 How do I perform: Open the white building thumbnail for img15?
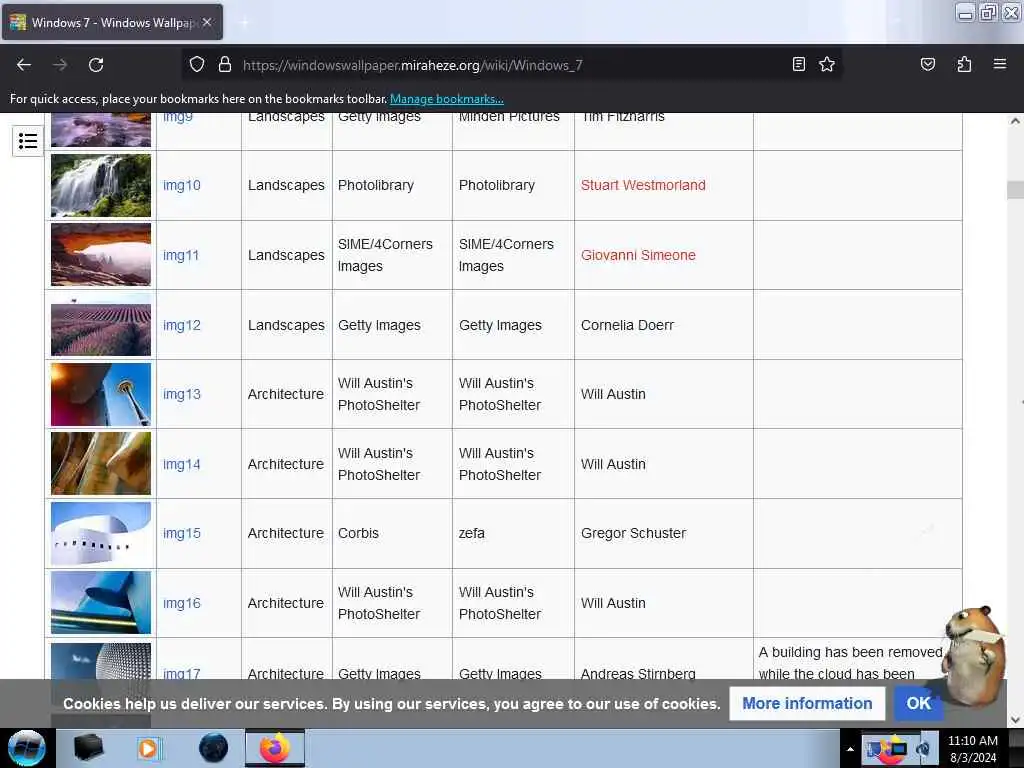tap(101, 534)
